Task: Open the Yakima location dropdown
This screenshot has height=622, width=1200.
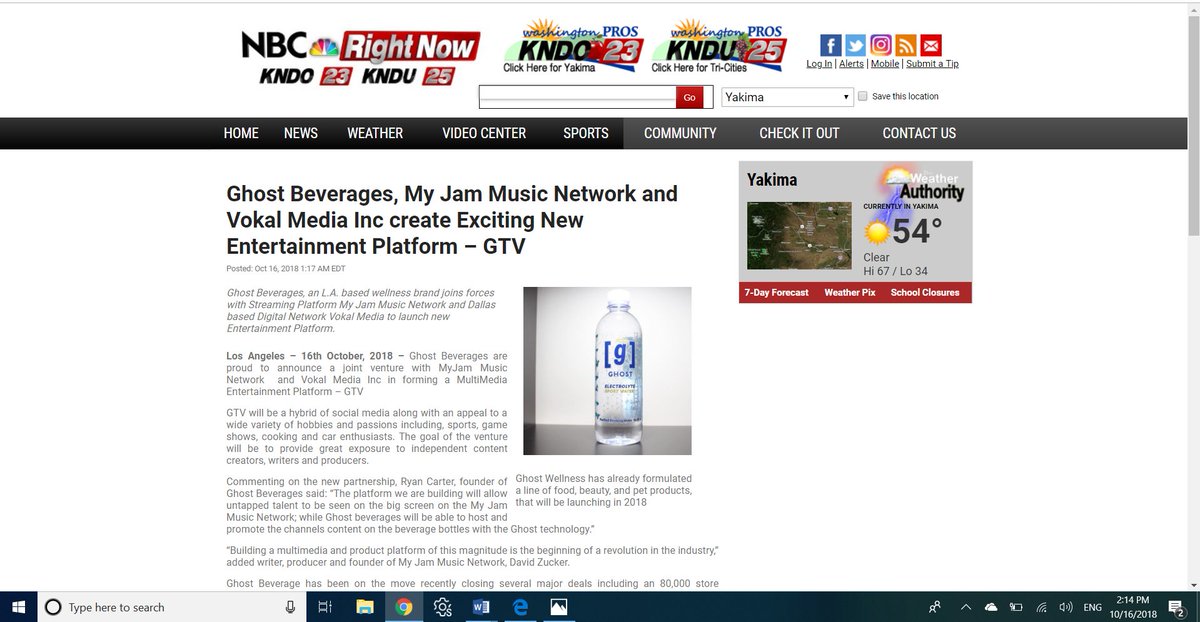Action: [787, 97]
